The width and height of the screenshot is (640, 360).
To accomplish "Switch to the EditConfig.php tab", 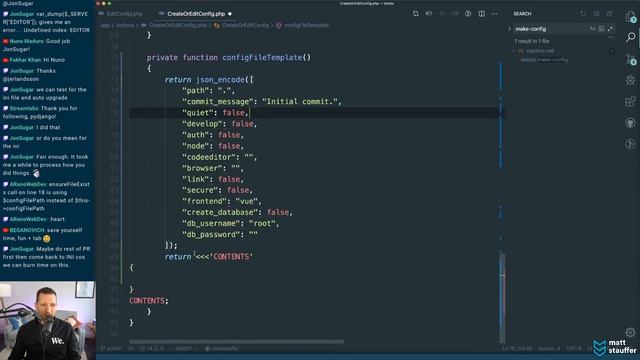I will coord(124,14).
